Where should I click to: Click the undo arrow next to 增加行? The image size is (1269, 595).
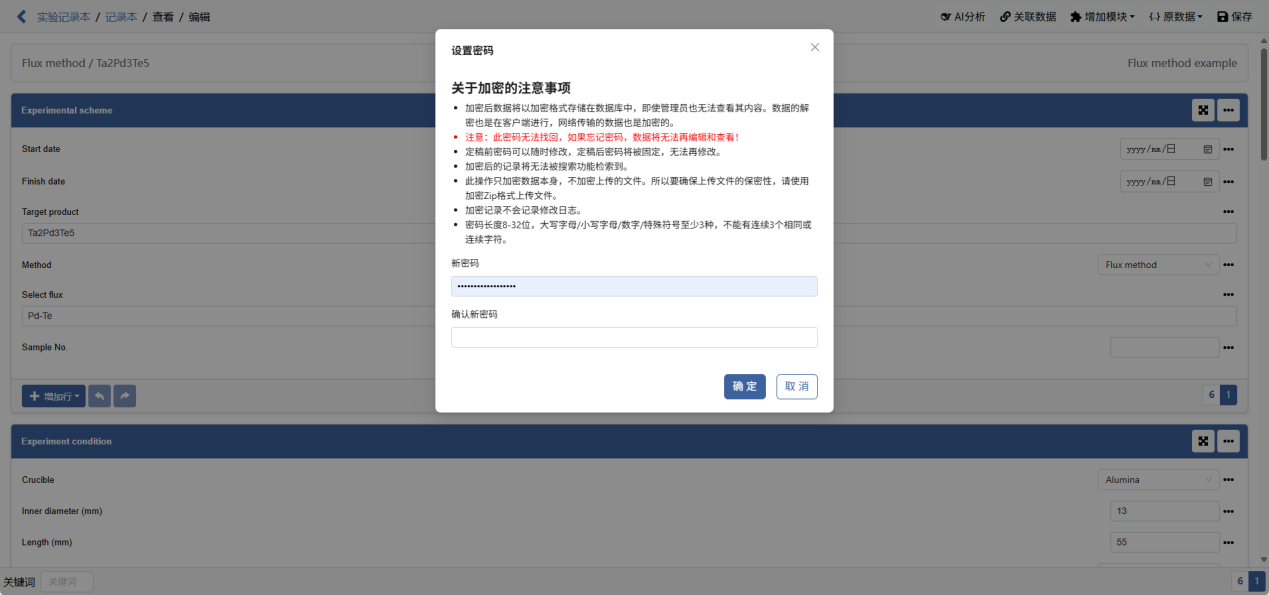click(100, 396)
